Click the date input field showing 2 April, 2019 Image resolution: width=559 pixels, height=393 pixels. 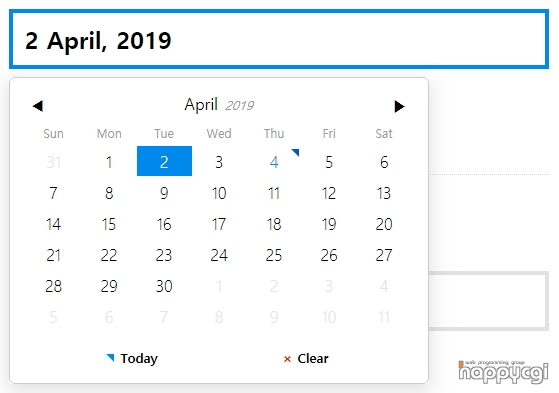pos(279,39)
